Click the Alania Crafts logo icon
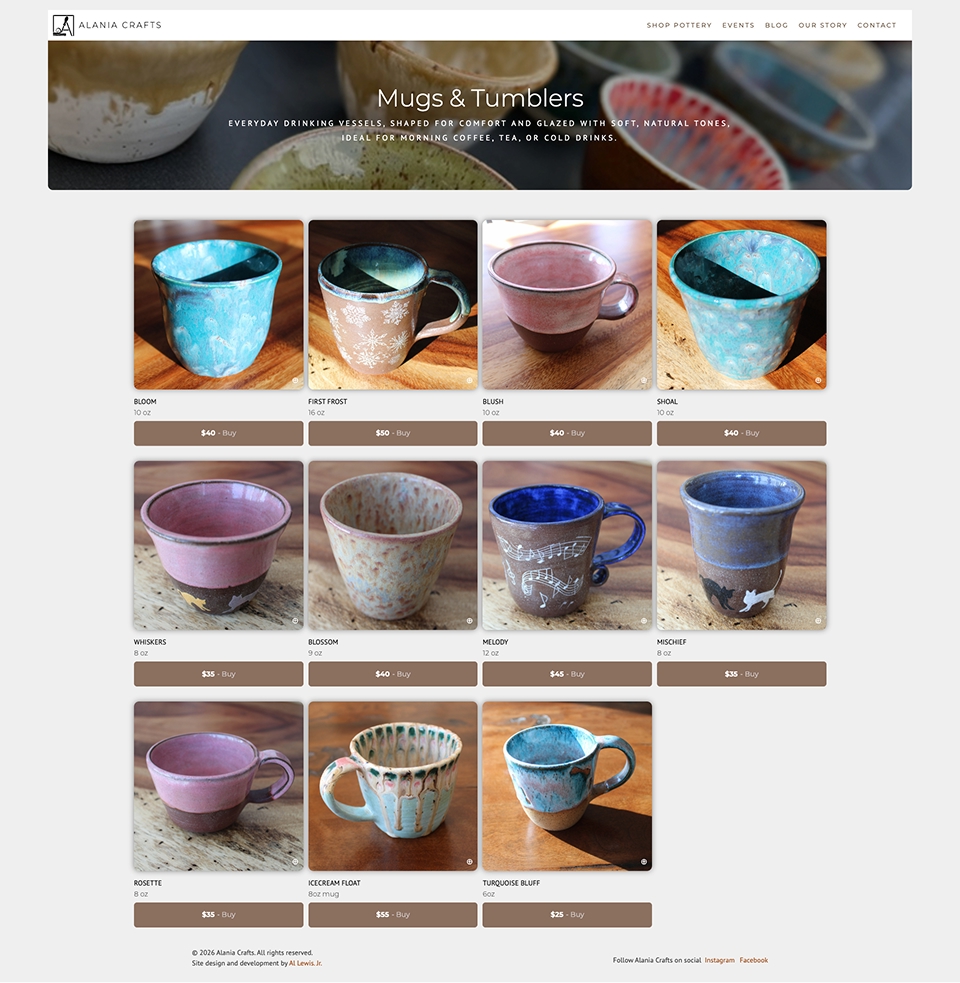960x983 pixels. 63,25
